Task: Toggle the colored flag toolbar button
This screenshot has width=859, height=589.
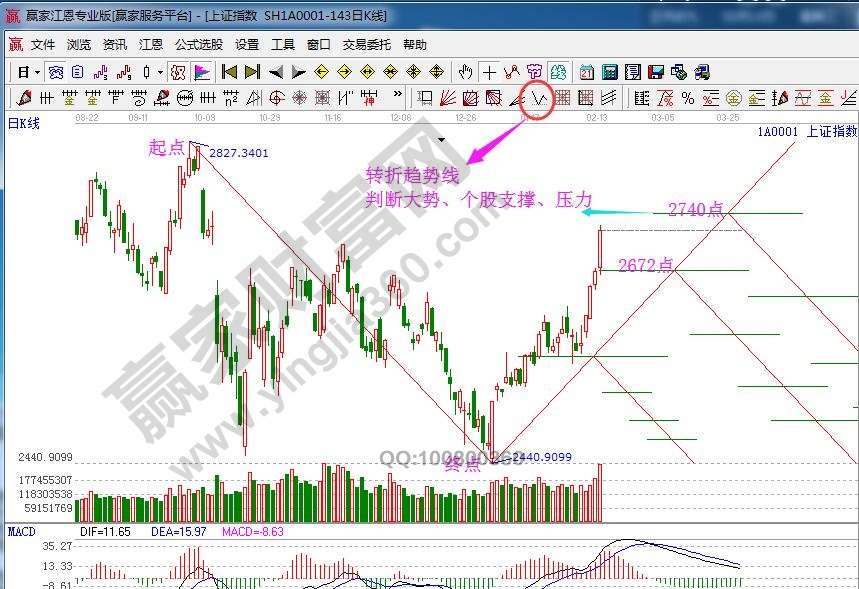Action: 202,72
